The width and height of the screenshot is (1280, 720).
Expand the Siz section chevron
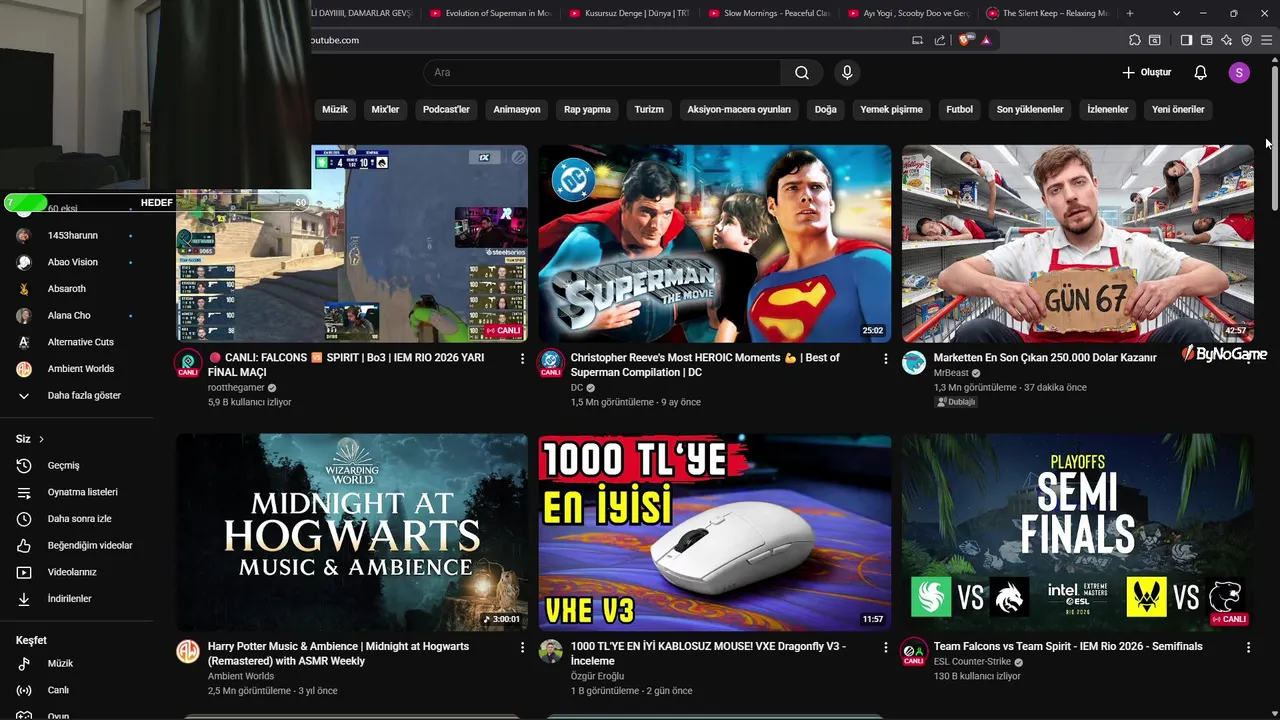[41, 439]
